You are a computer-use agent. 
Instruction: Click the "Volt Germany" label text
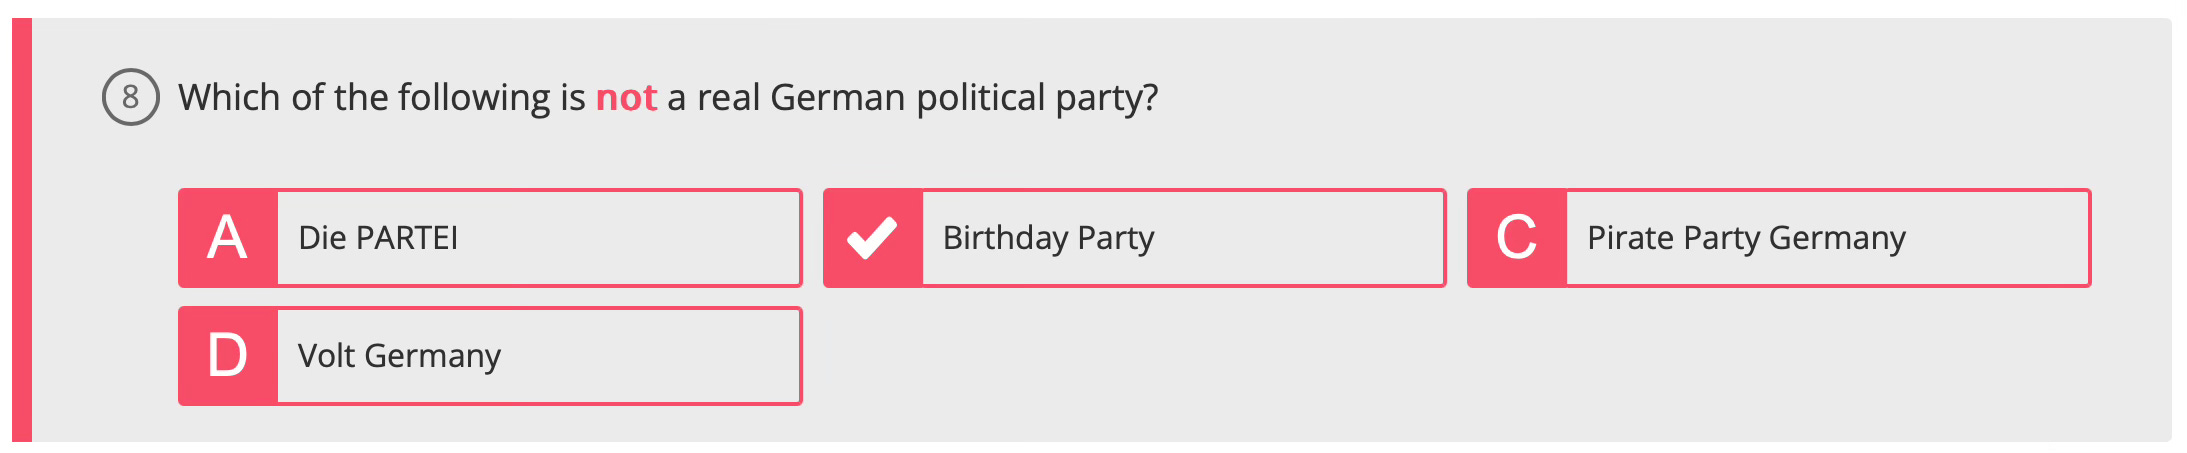[400, 356]
